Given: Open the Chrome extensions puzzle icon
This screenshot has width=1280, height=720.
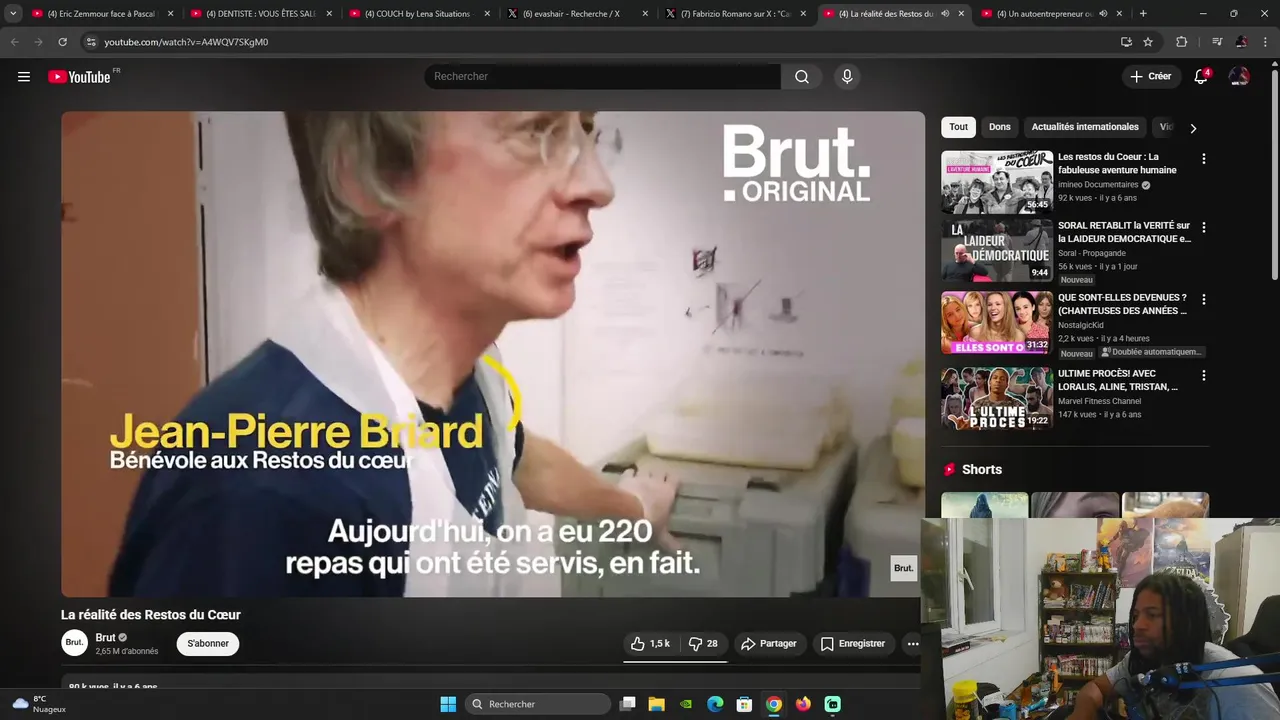Looking at the screenshot, I should coord(1181,42).
